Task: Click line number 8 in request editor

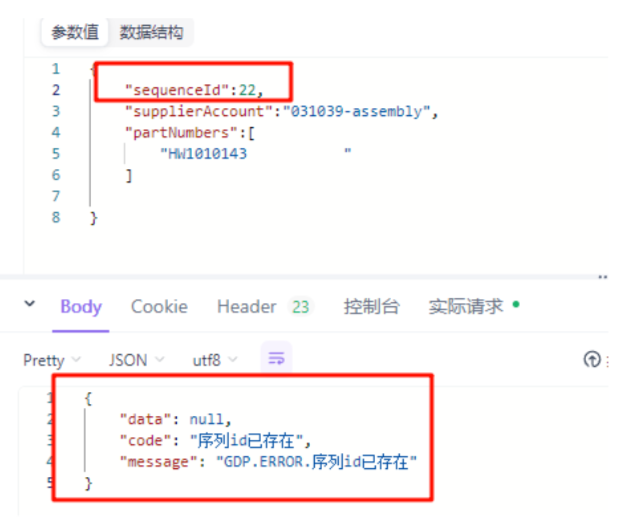Action: tap(56, 217)
